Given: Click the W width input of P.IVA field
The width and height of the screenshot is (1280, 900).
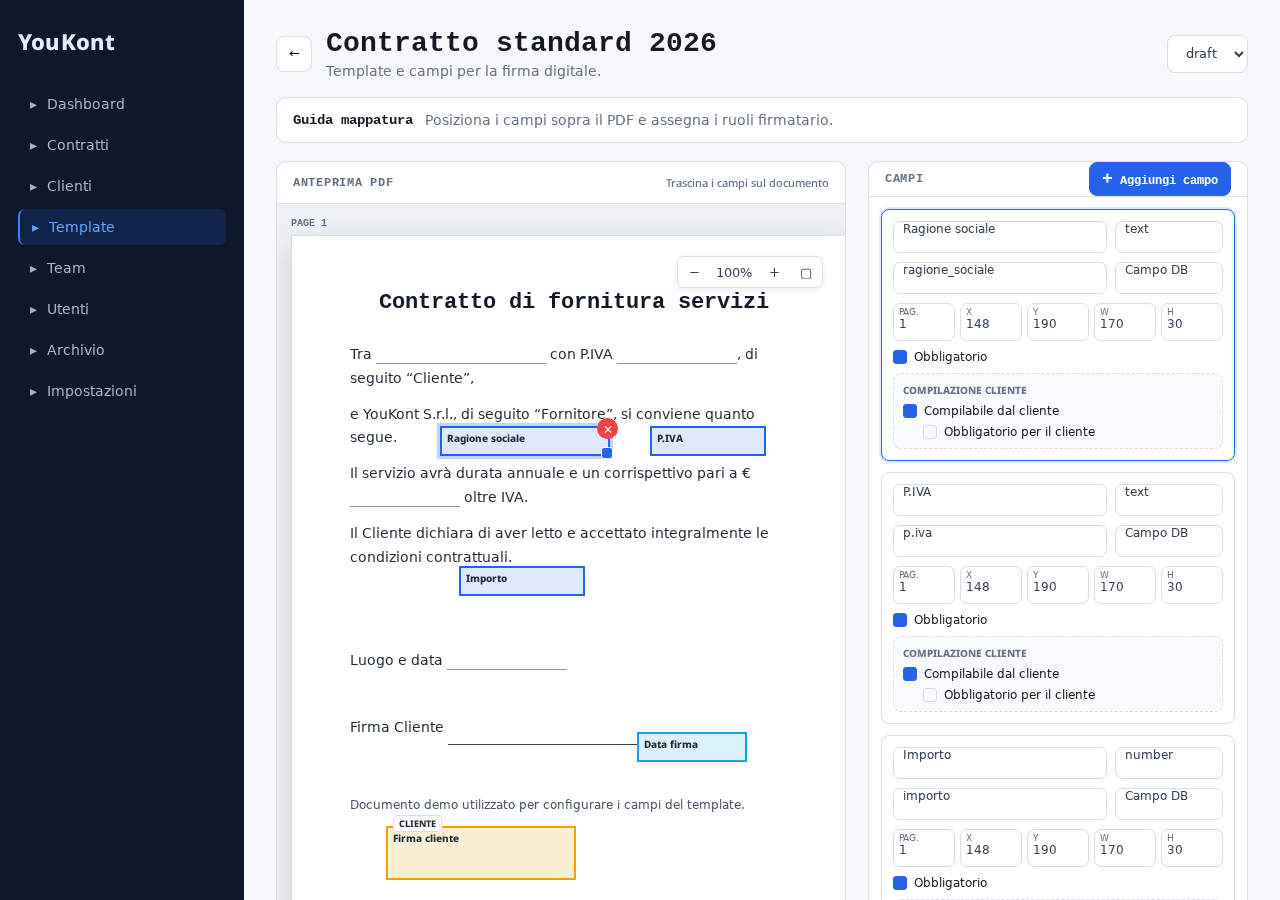Looking at the screenshot, I should coord(1125,585).
